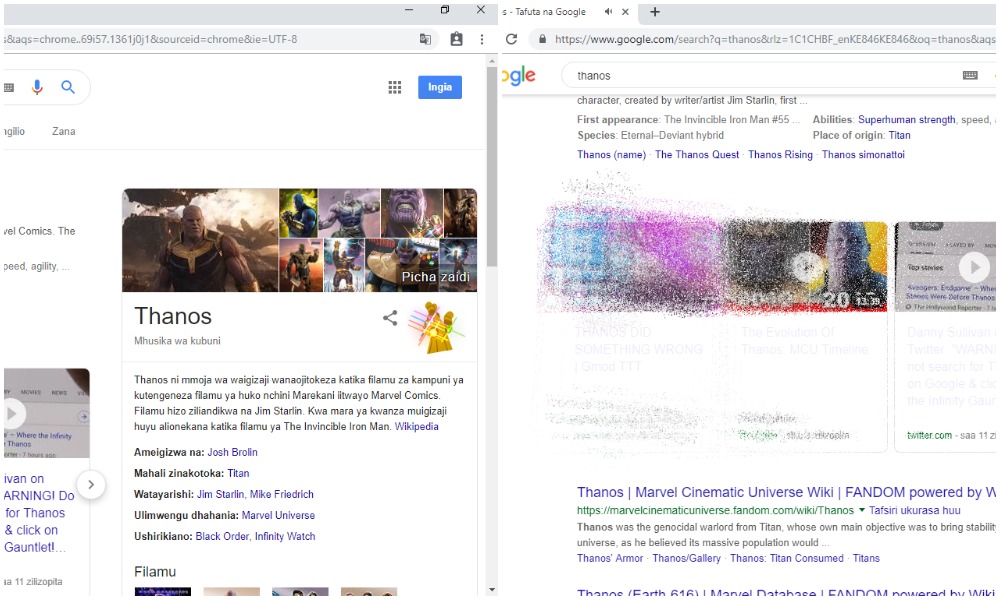
Task: Open the Josh Brolin link
Action: pyautogui.click(x=232, y=452)
